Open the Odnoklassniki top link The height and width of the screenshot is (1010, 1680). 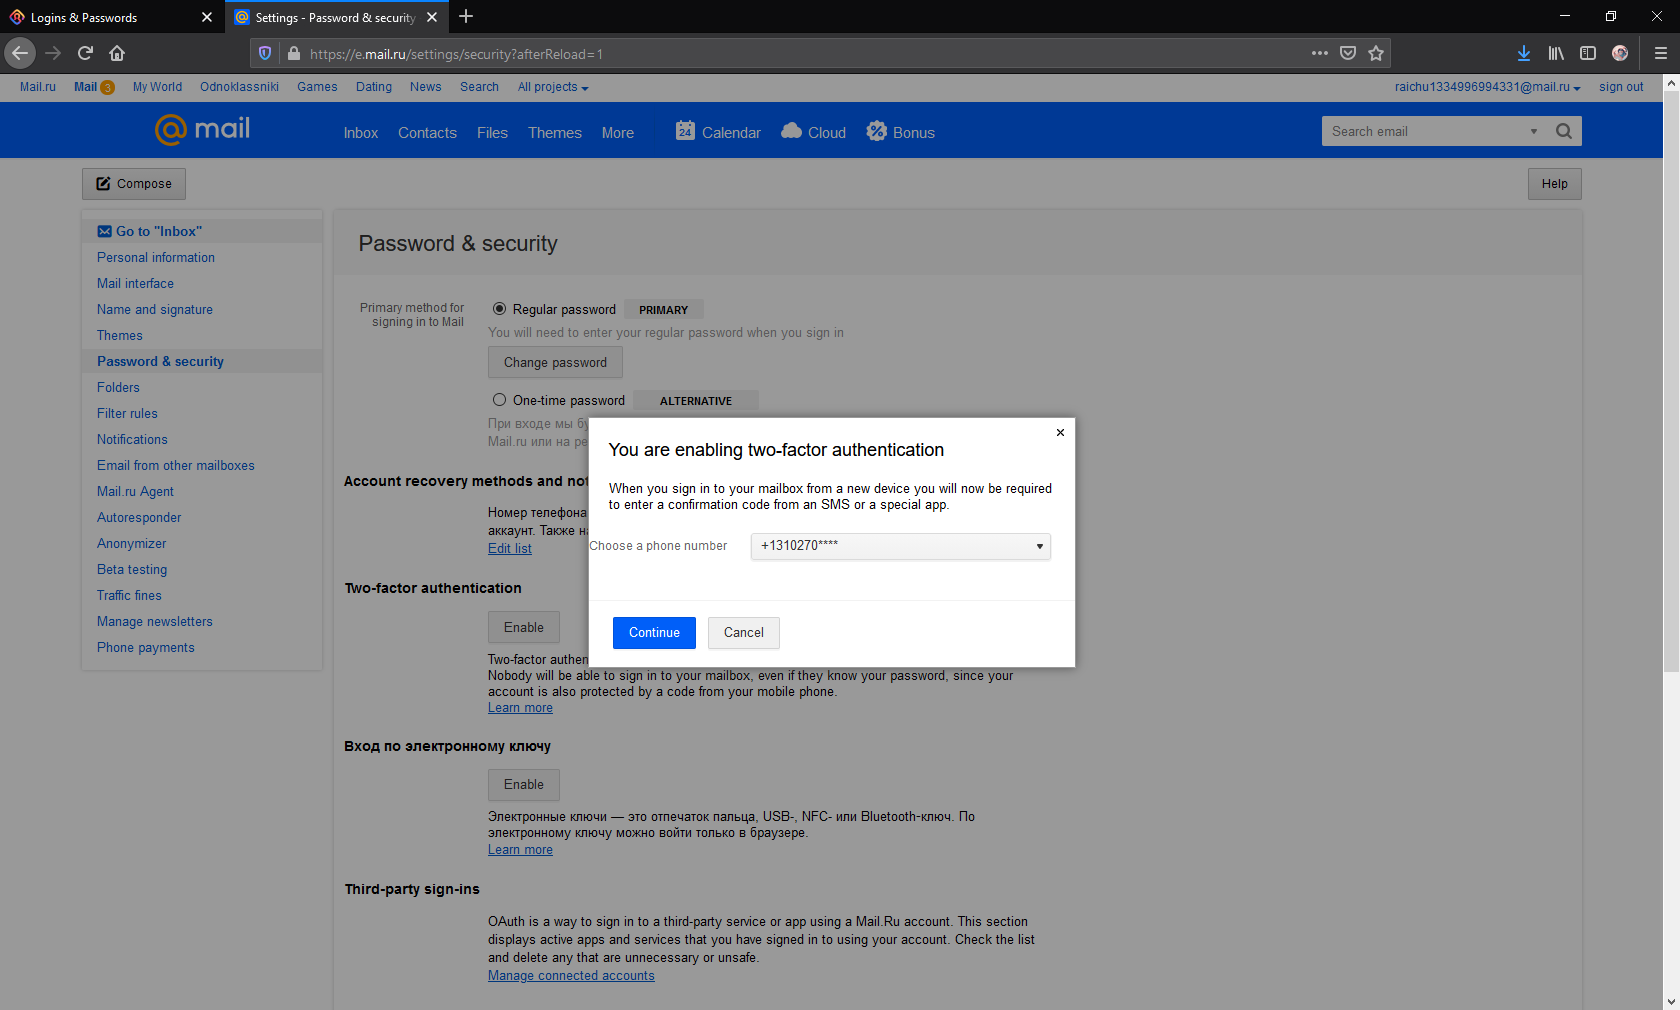[x=239, y=87]
